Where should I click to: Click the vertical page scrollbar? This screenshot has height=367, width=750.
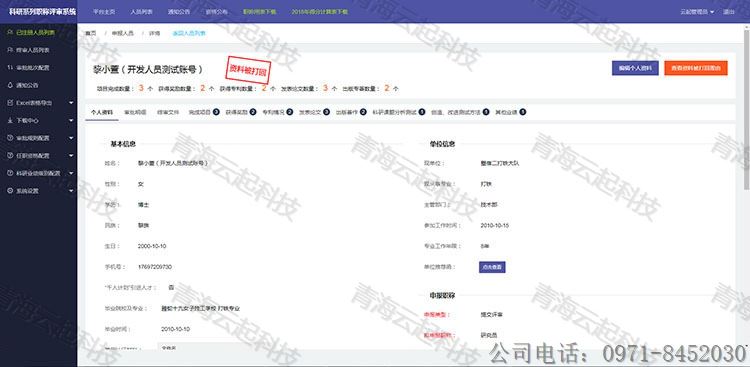click(747, 110)
